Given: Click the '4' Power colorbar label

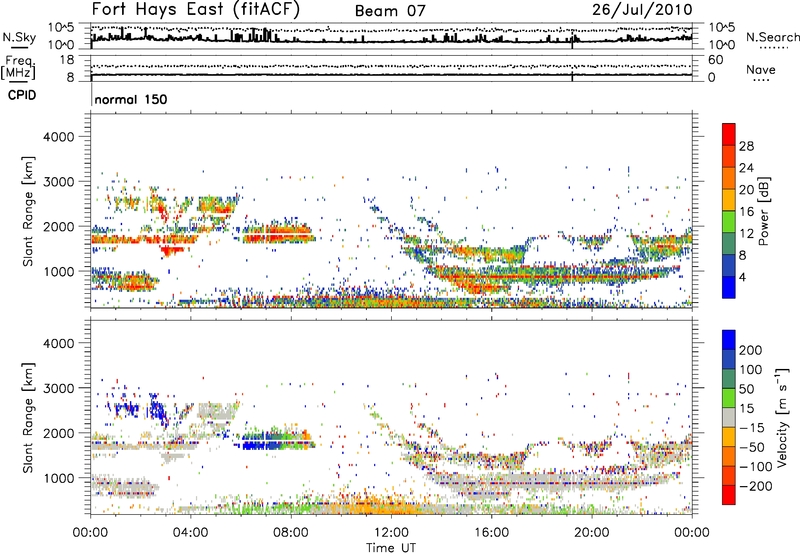Looking at the screenshot, I should [x=743, y=277].
